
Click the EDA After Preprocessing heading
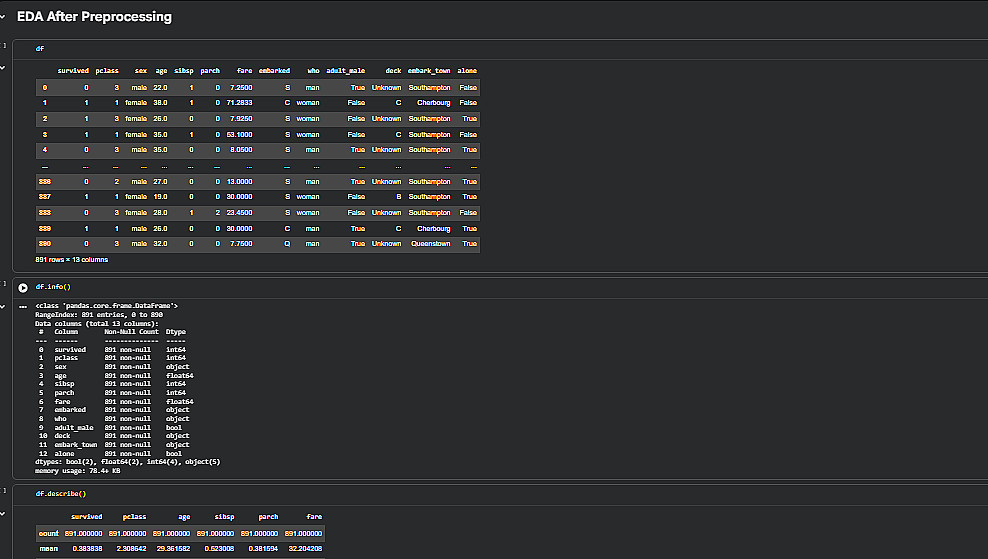click(94, 16)
